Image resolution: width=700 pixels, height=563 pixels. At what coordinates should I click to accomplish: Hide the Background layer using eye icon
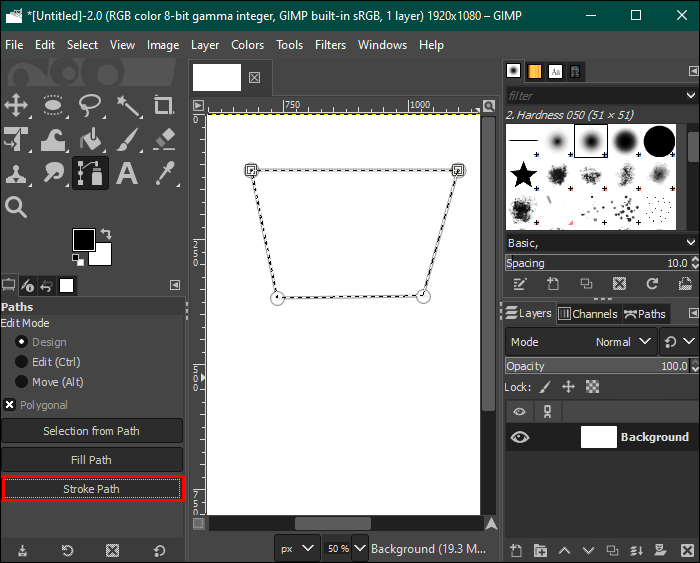(519, 437)
